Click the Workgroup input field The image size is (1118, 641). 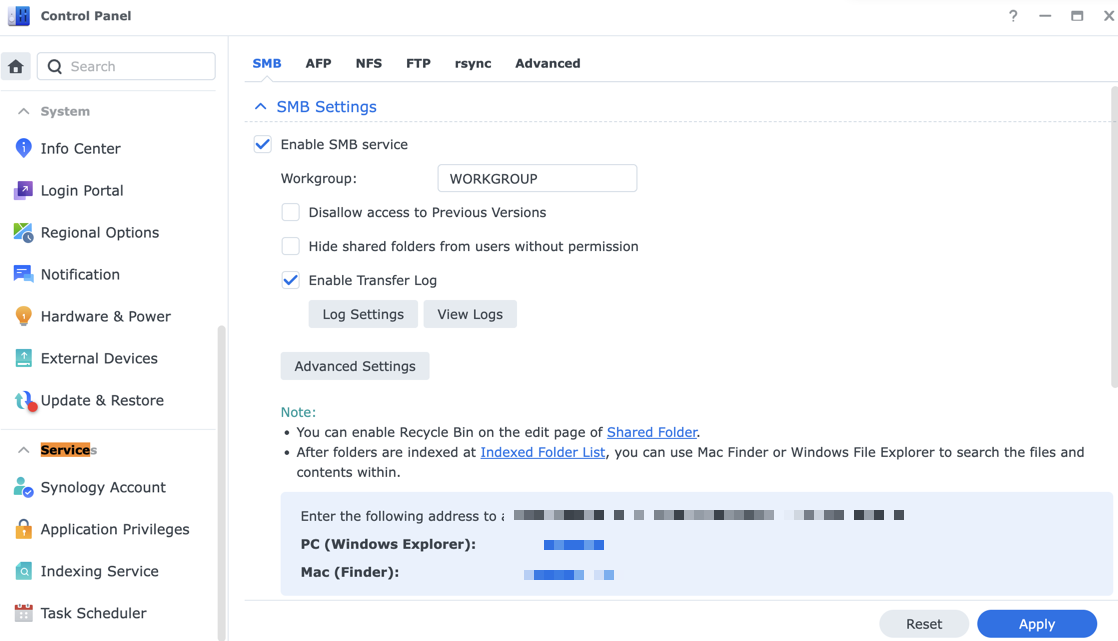(x=537, y=178)
